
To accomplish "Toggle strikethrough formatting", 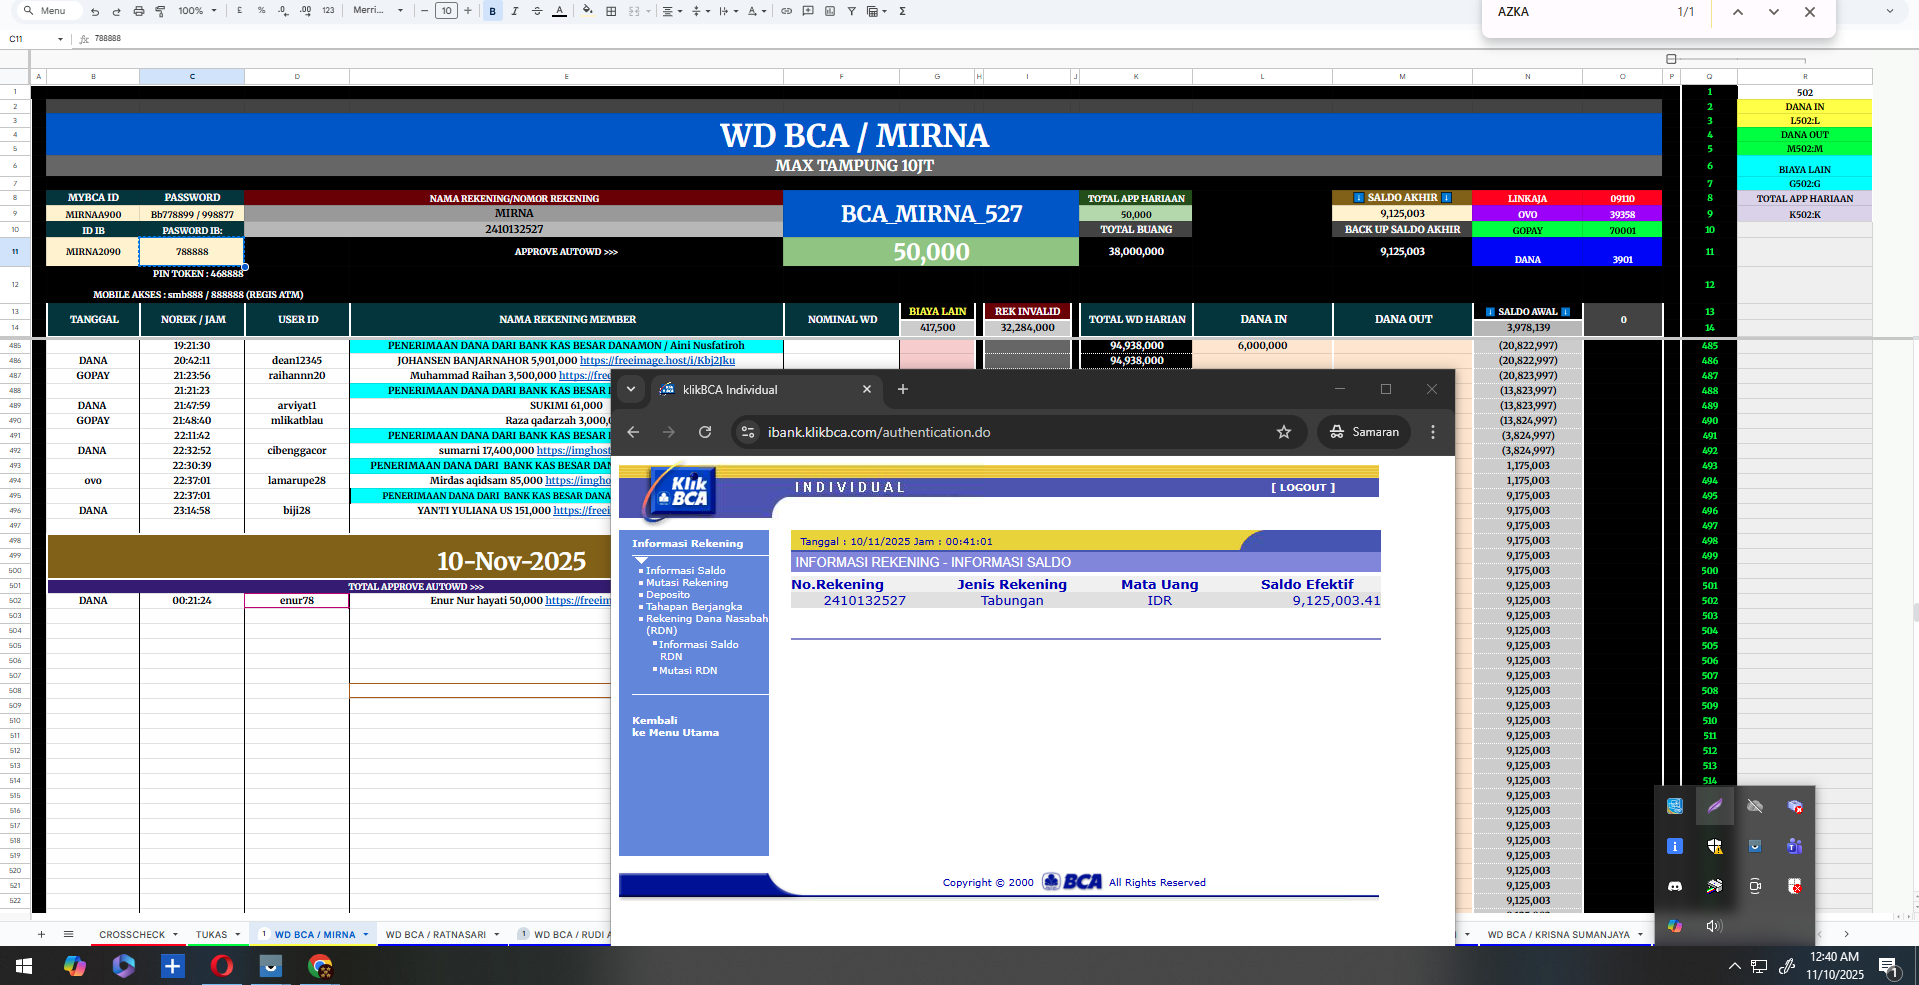I will tap(537, 11).
